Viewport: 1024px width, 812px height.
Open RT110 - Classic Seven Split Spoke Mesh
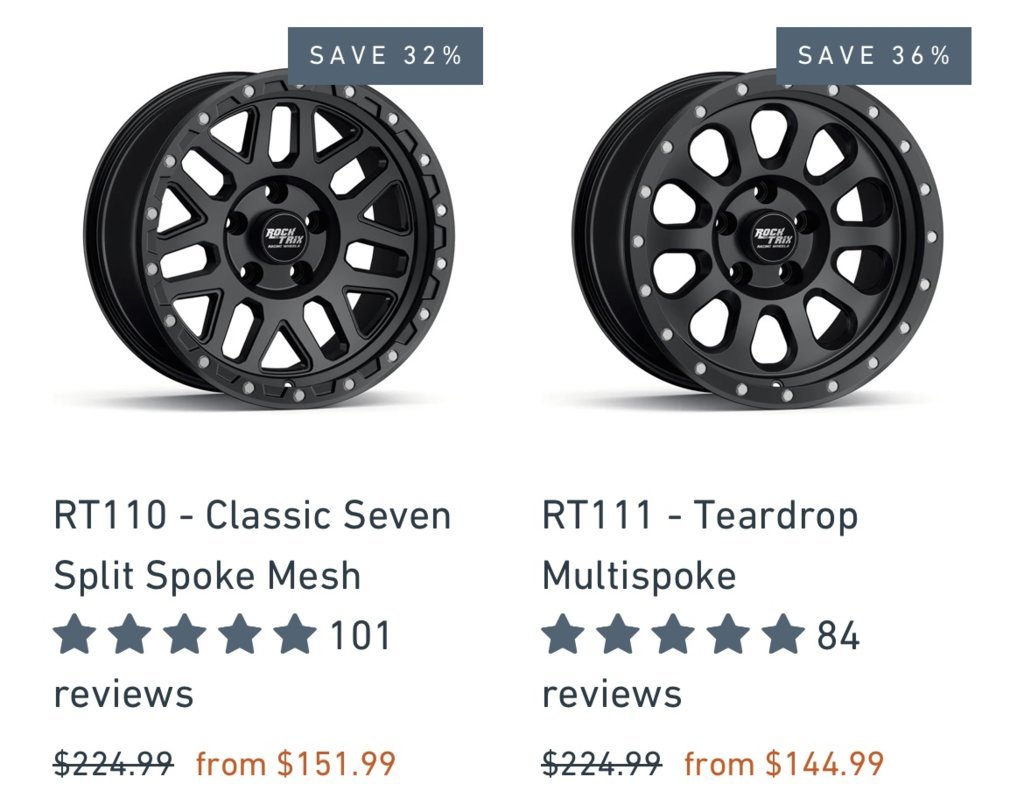pos(252,545)
